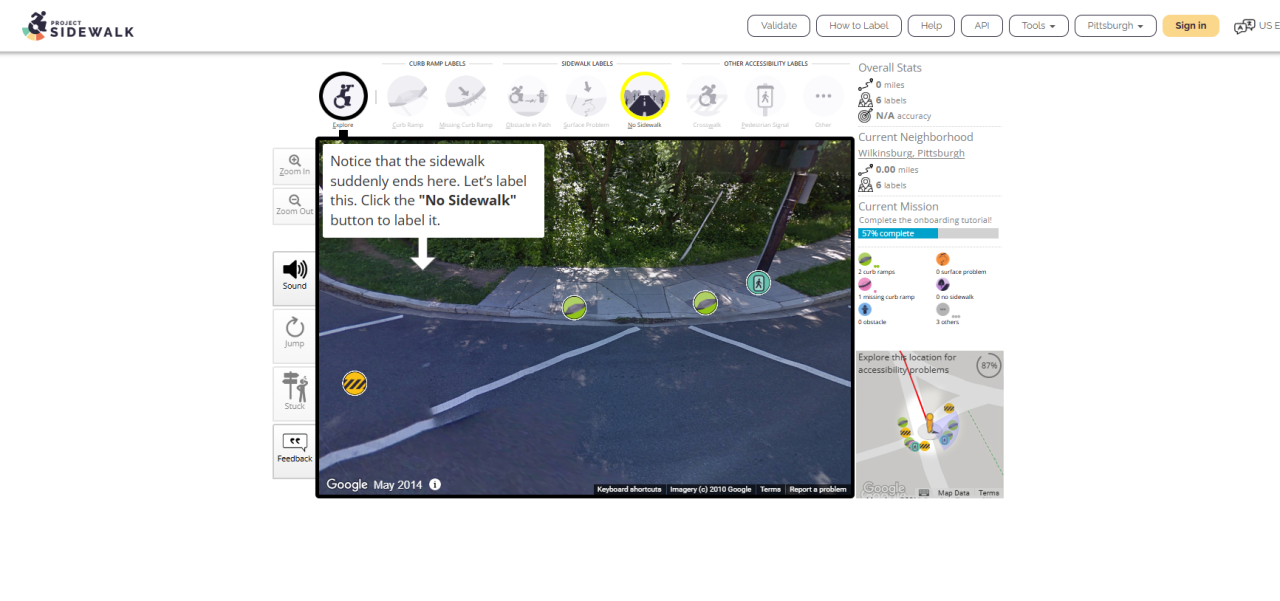Open the Other labels icon

823,96
